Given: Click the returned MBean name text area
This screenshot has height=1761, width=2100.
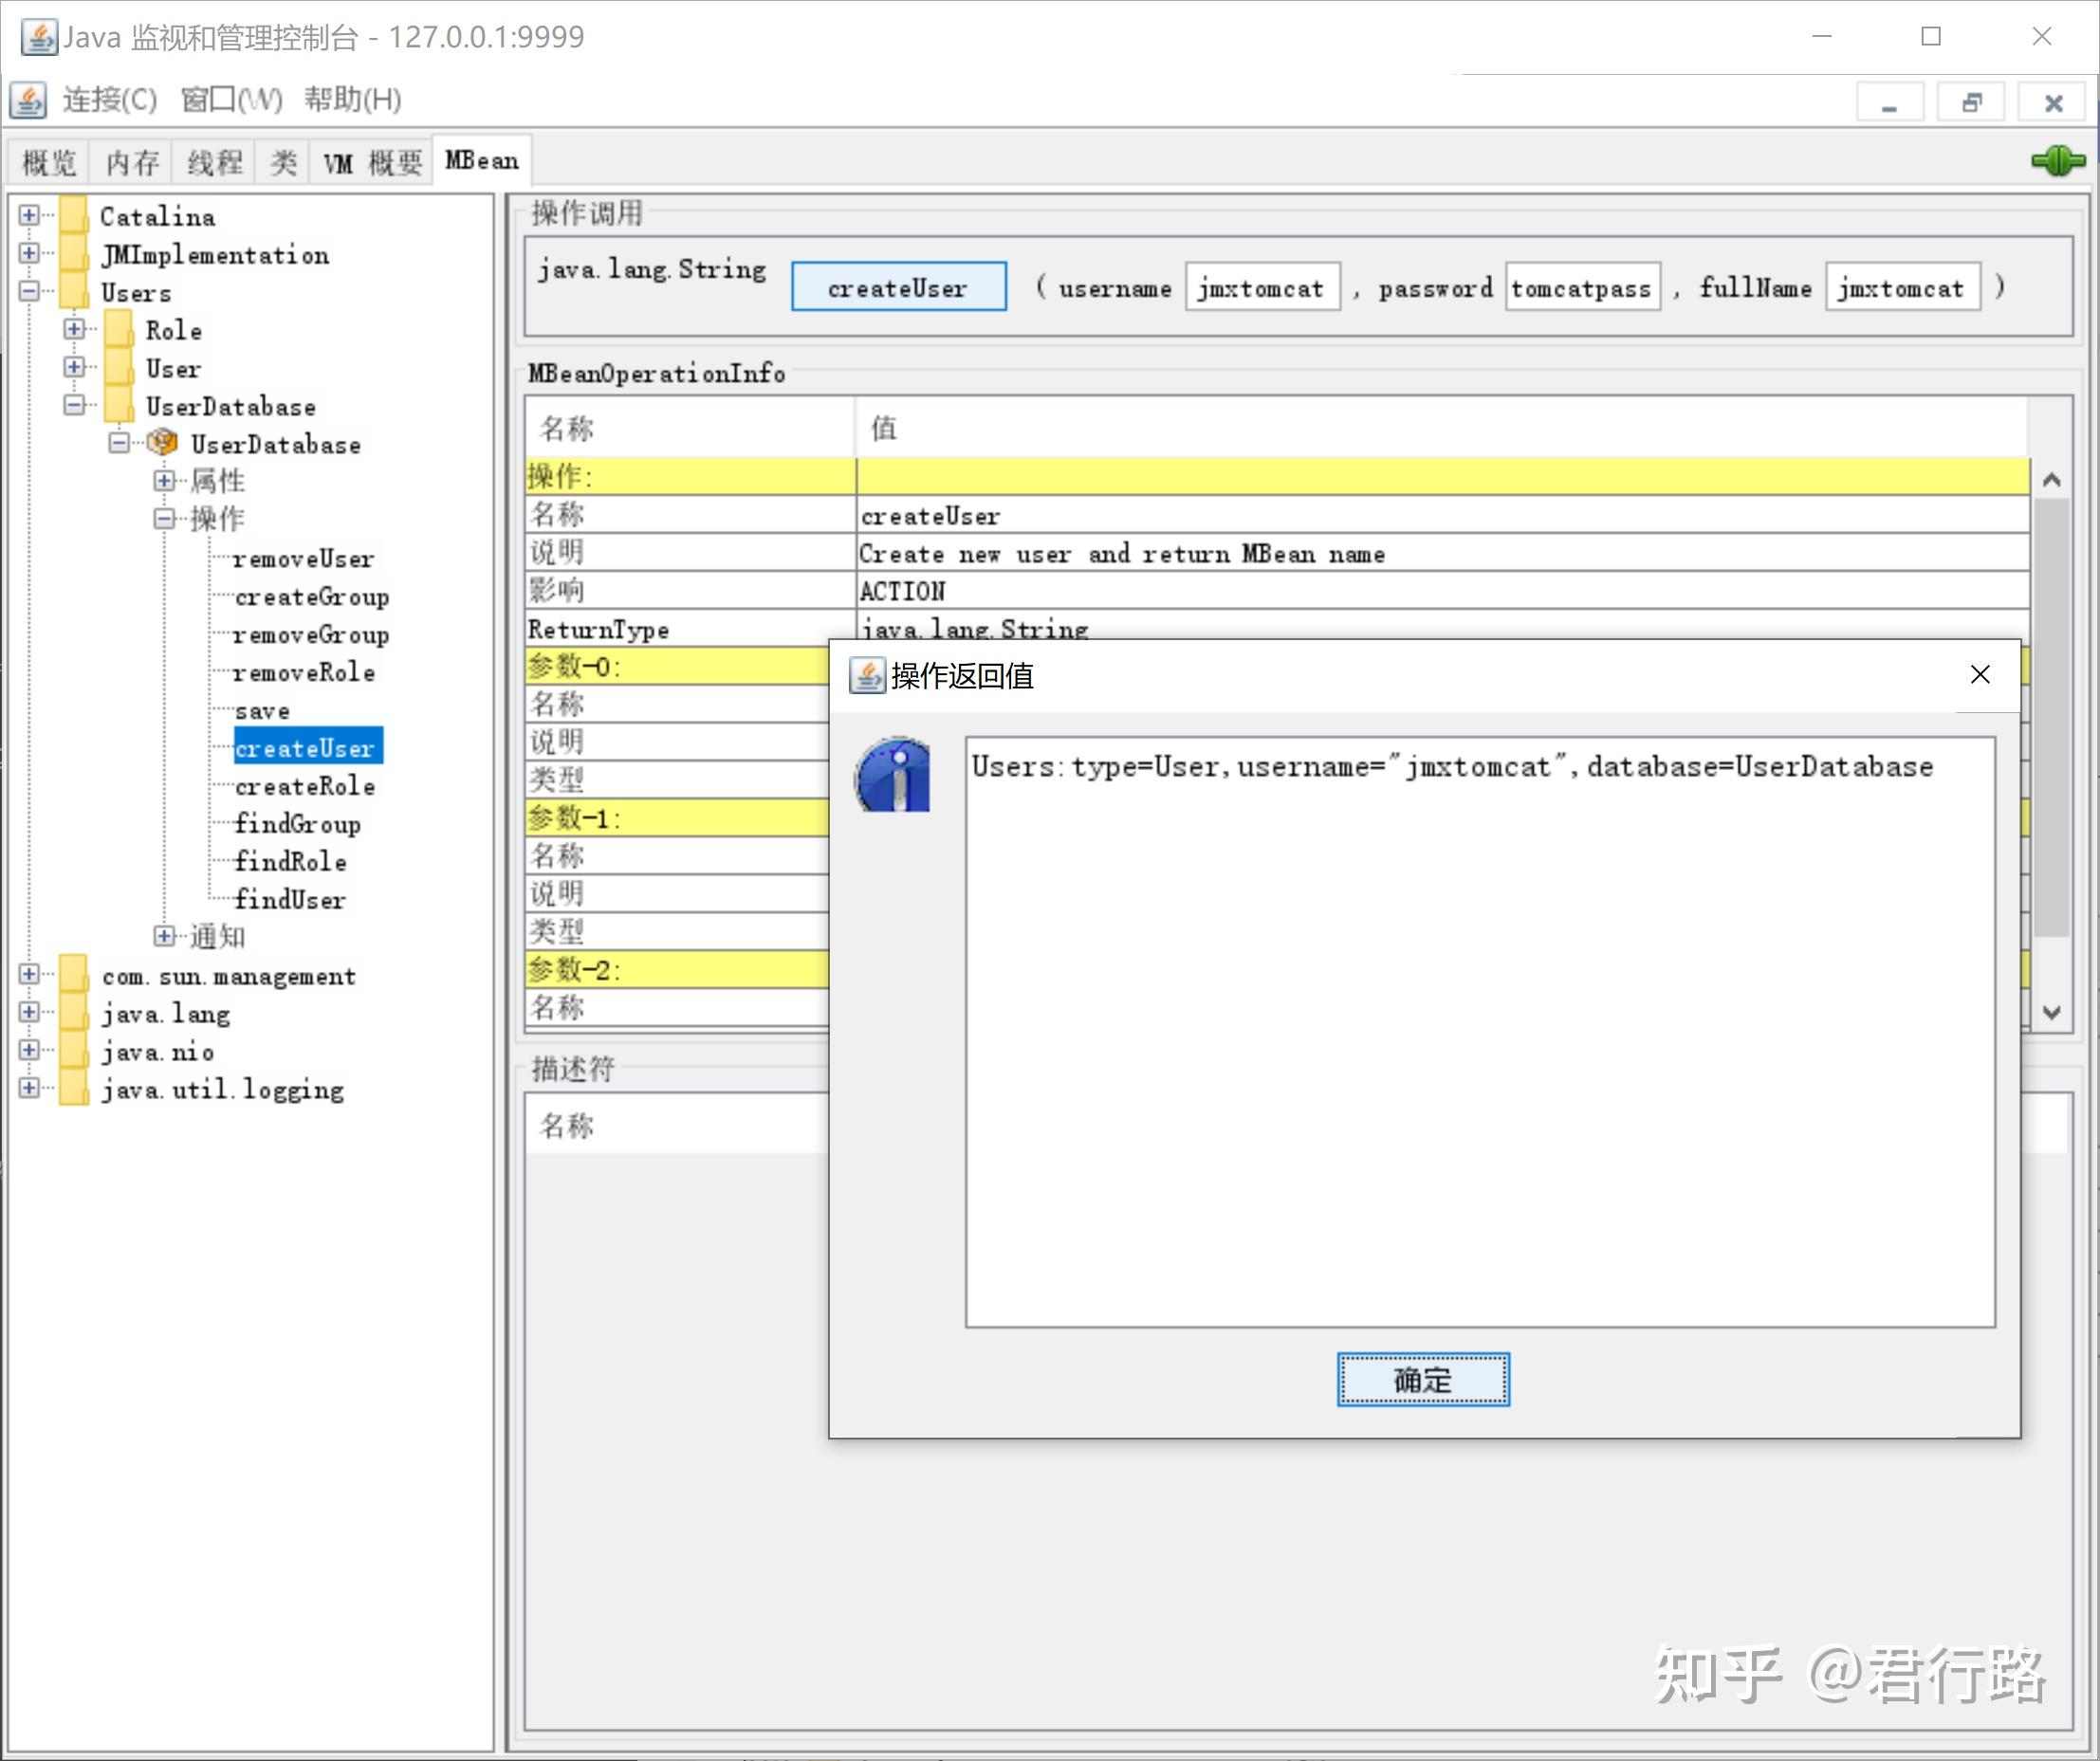Looking at the screenshot, I should 1480,1032.
